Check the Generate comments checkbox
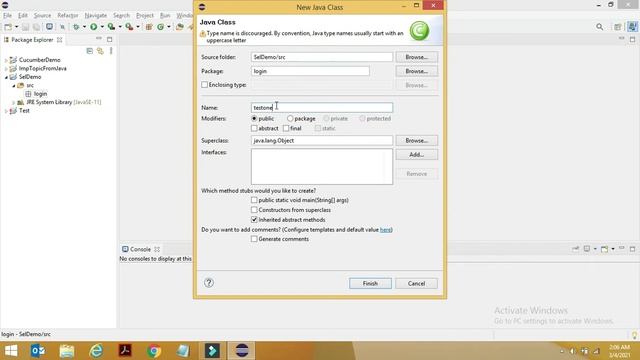The width and height of the screenshot is (640, 360). pos(254,239)
